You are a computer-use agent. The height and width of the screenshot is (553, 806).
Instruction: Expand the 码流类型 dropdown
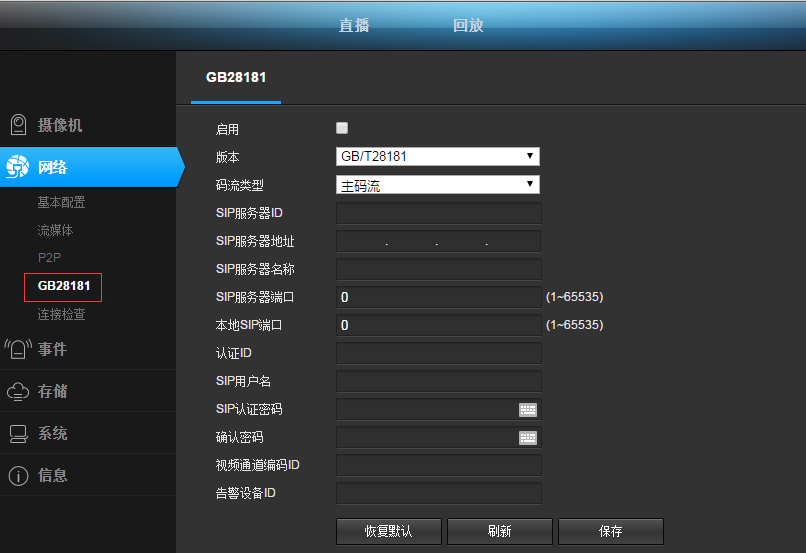click(x=437, y=185)
